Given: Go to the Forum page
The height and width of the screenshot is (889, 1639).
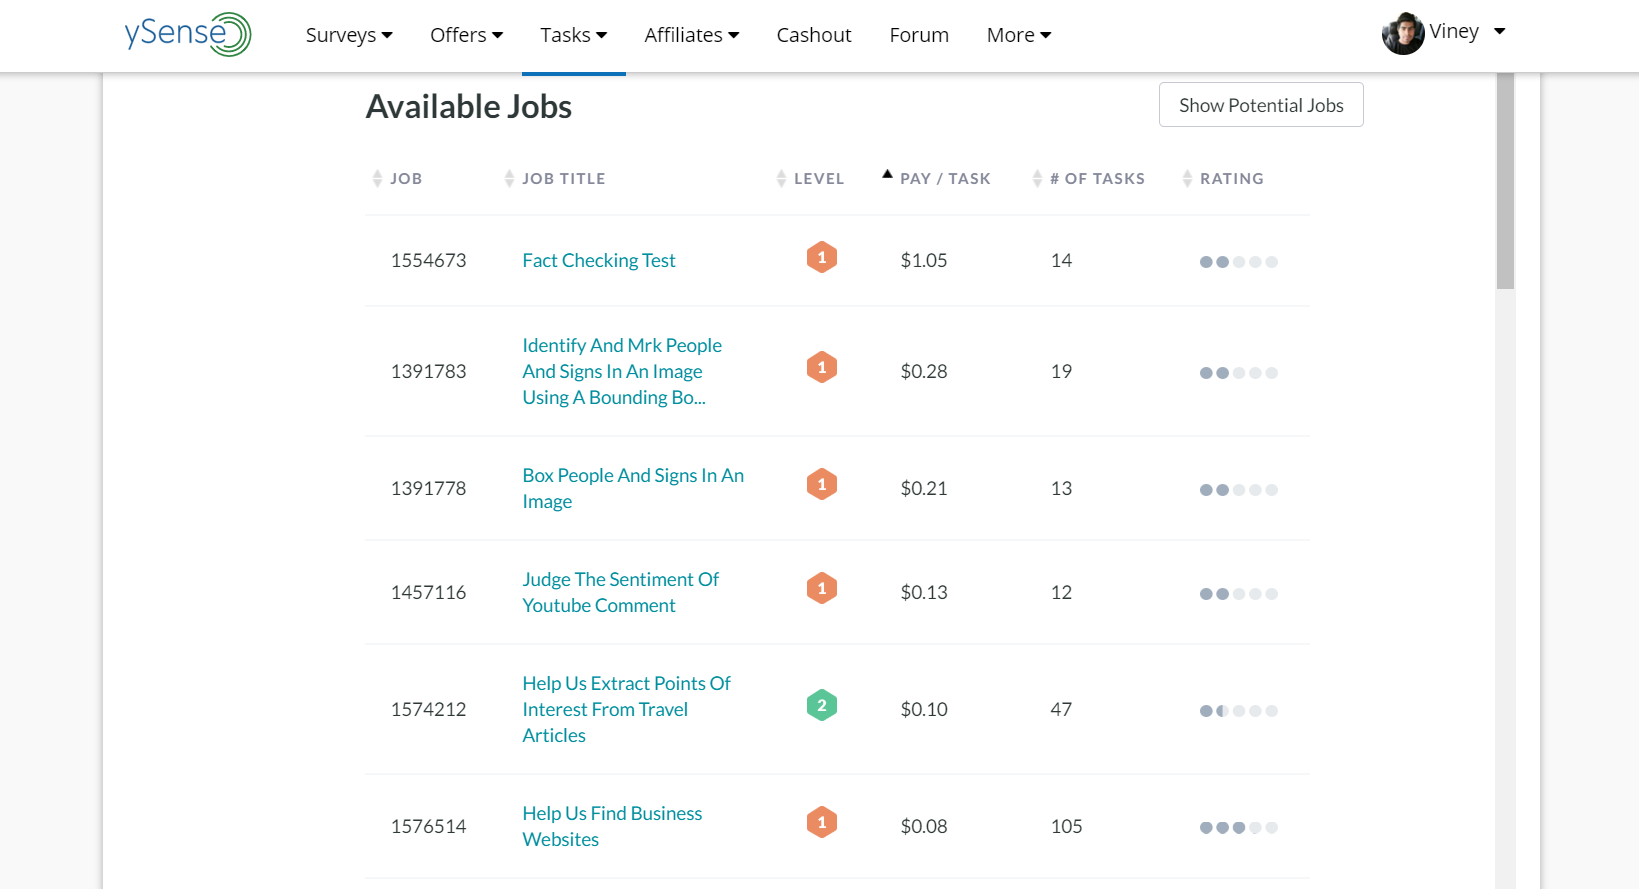Looking at the screenshot, I should point(919,35).
